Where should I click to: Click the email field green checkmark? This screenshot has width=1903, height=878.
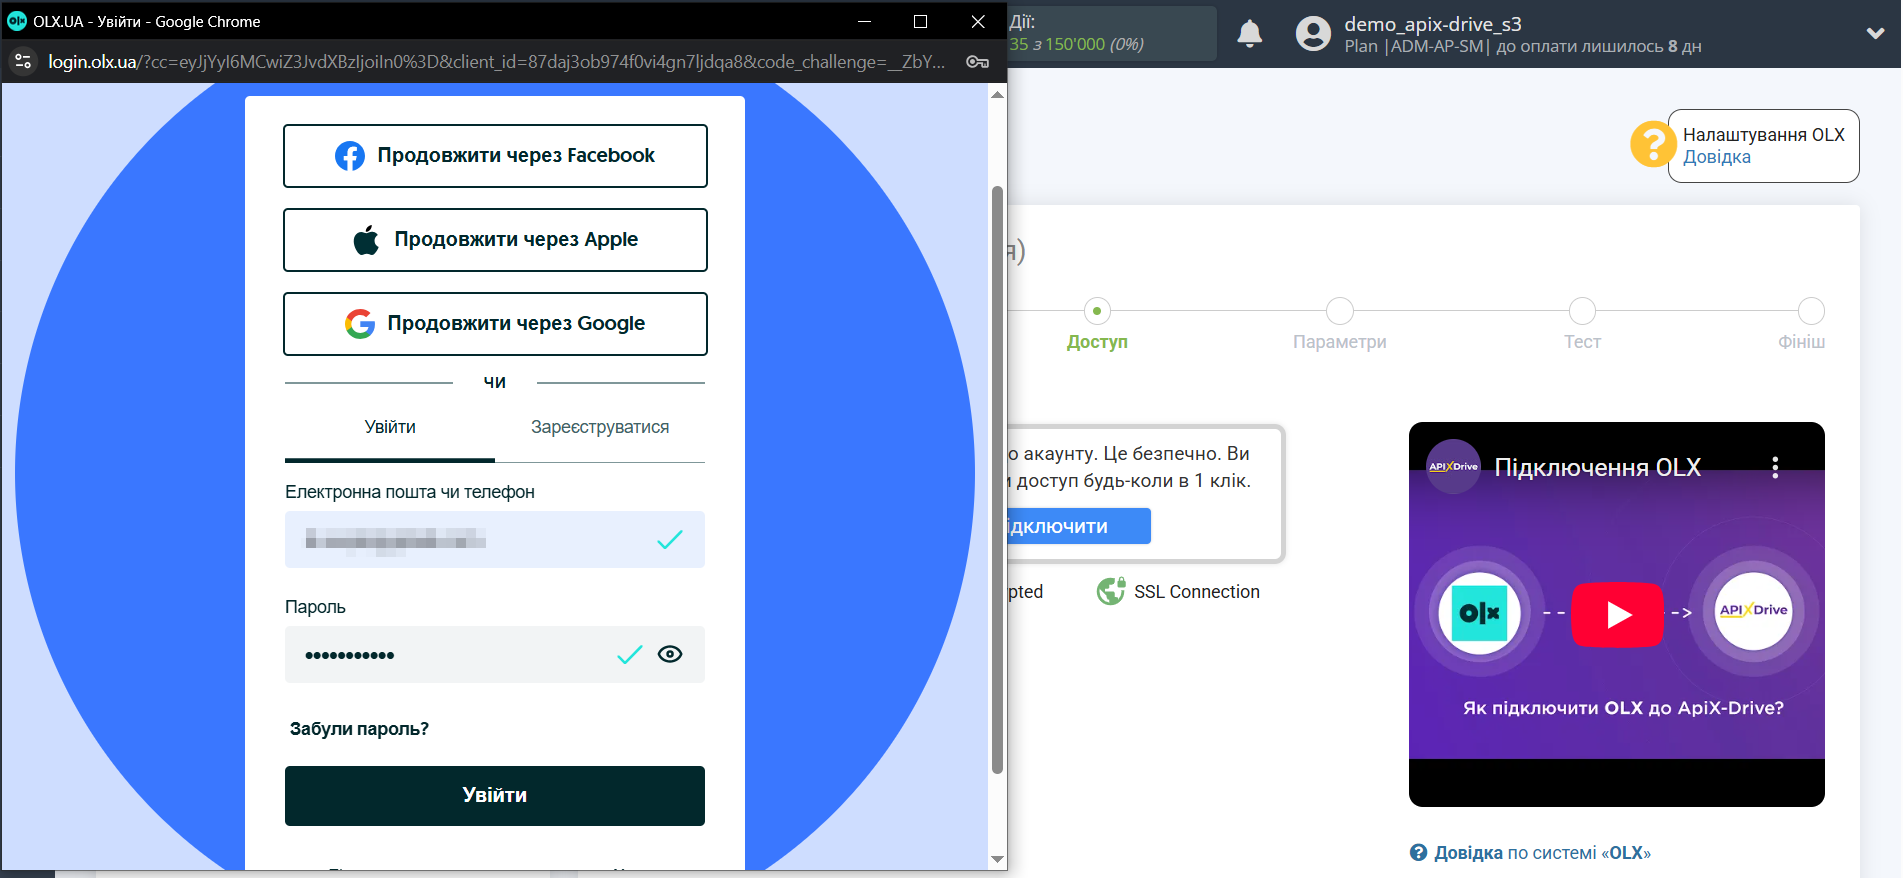(x=670, y=540)
